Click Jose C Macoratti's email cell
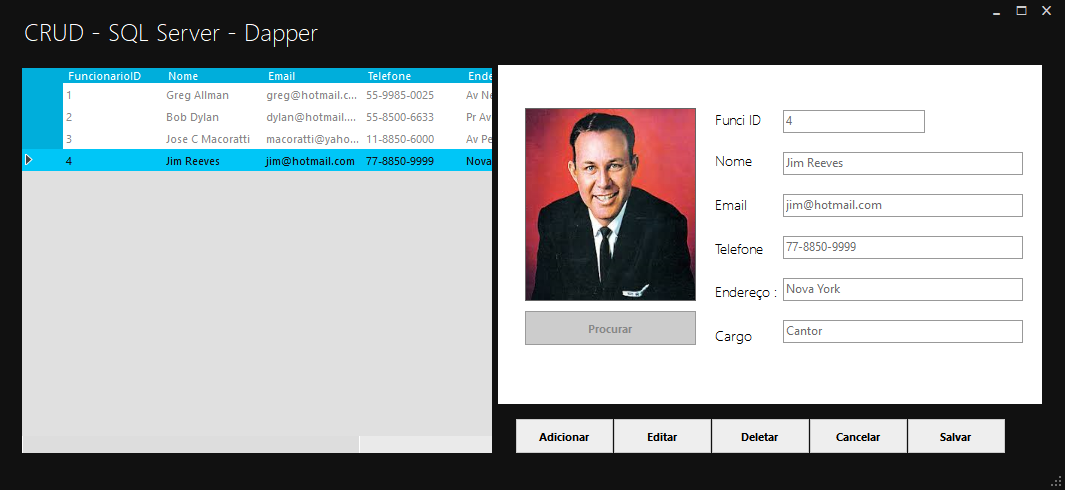1065x490 pixels. (x=312, y=139)
